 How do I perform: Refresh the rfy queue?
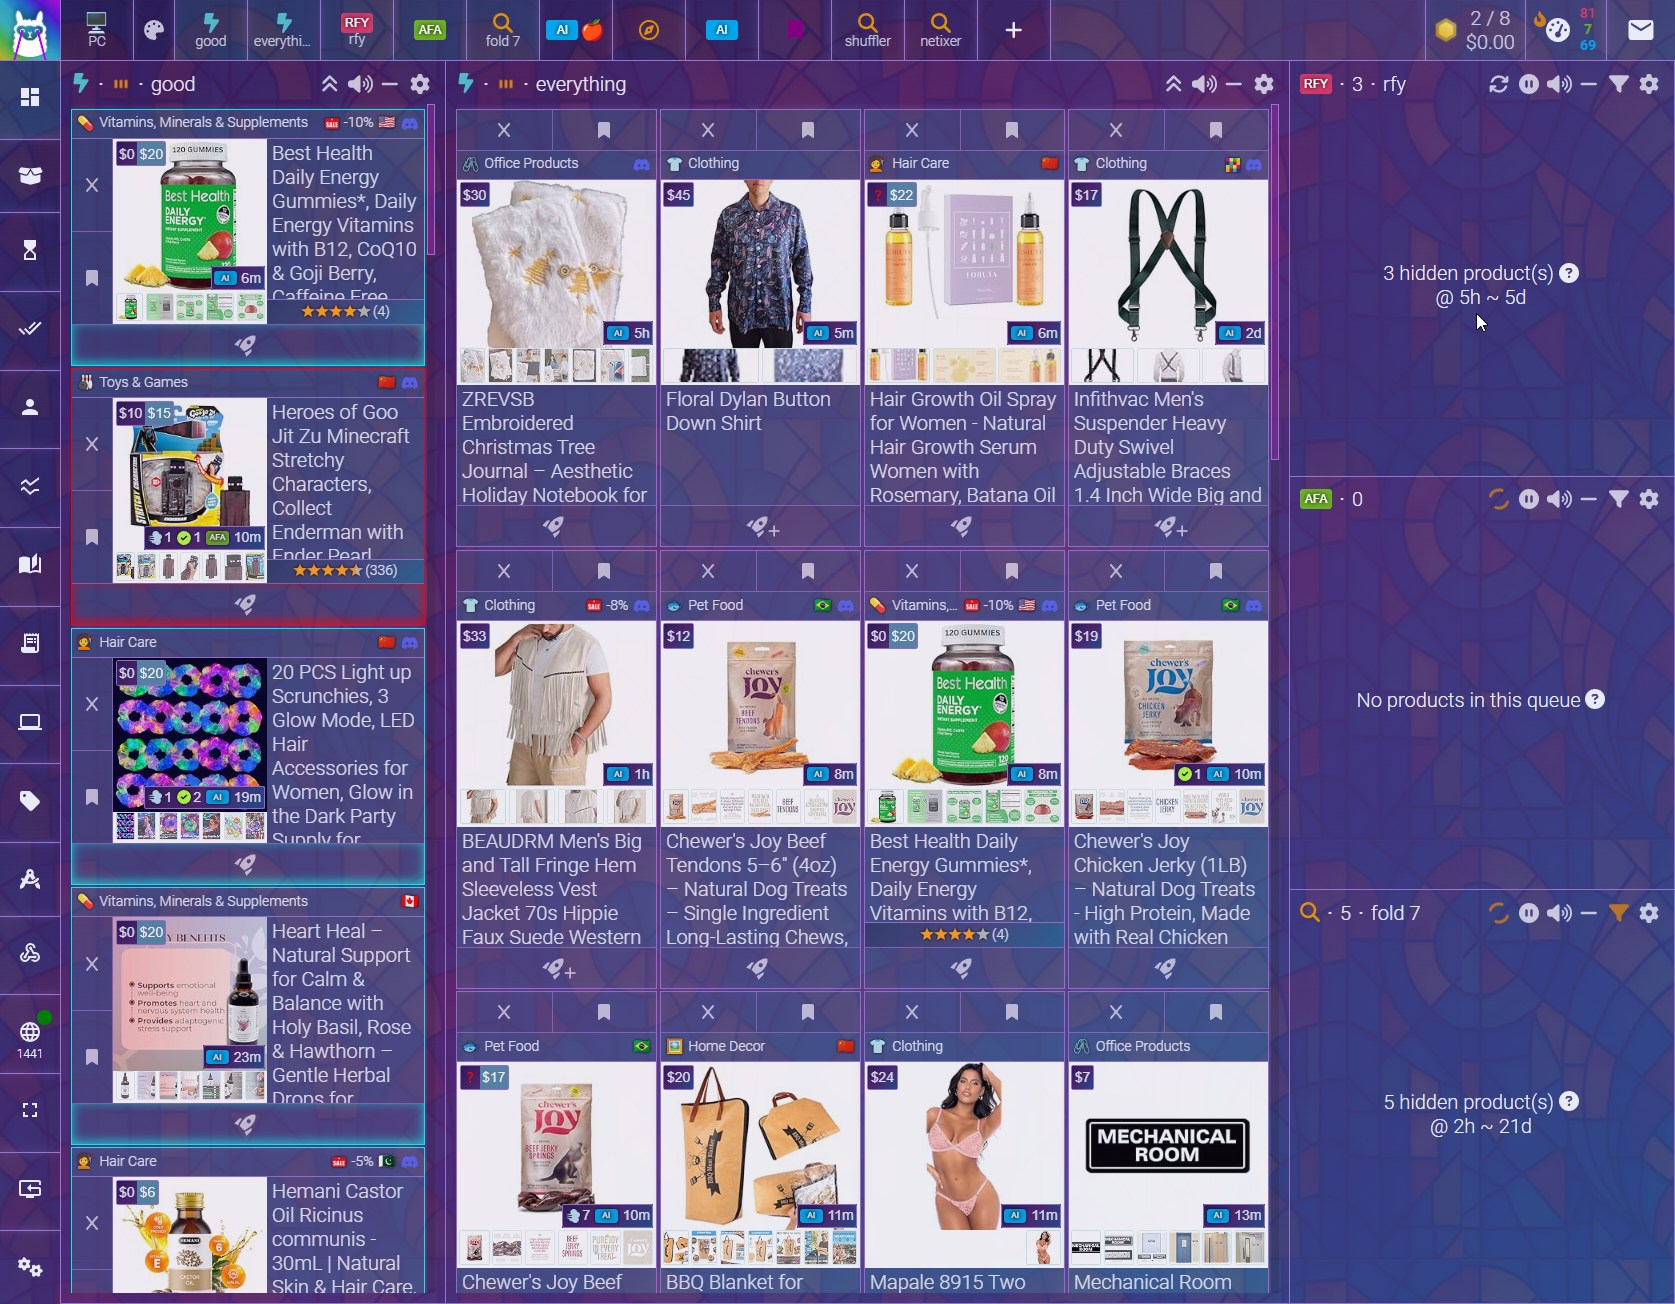pyautogui.click(x=1498, y=84)
